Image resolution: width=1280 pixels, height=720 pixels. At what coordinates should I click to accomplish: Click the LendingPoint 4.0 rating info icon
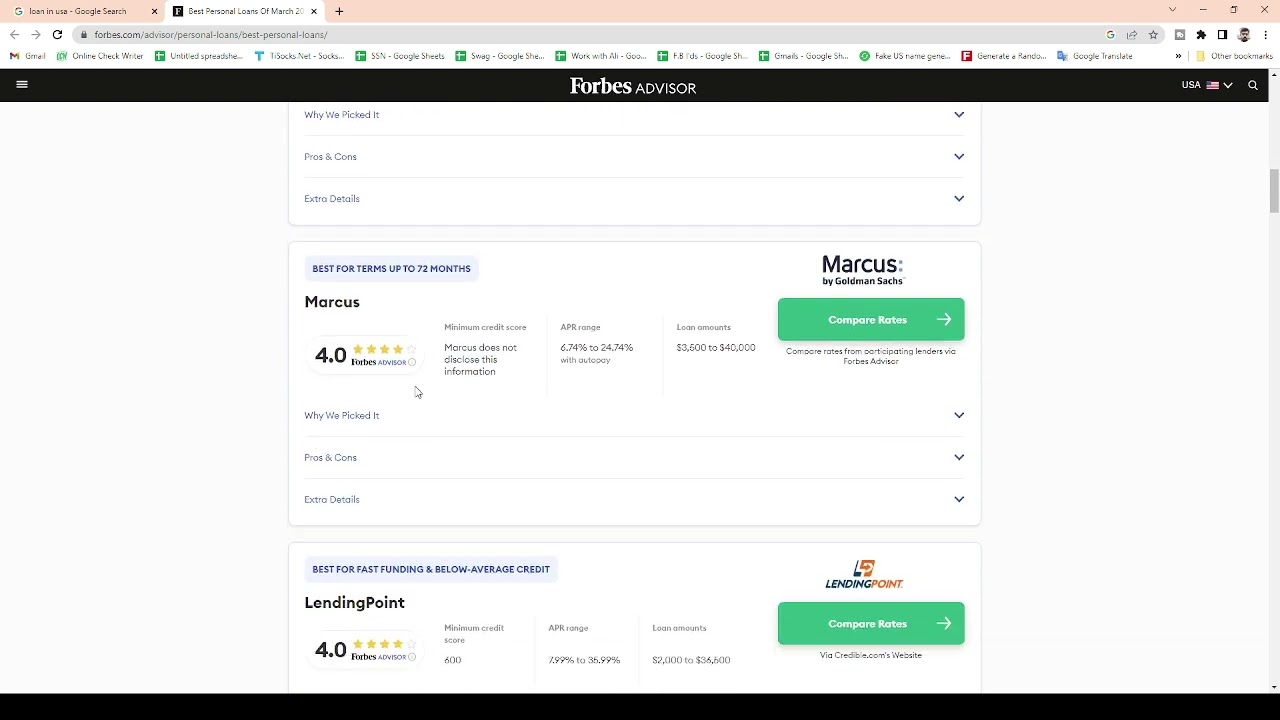(411, 657)
